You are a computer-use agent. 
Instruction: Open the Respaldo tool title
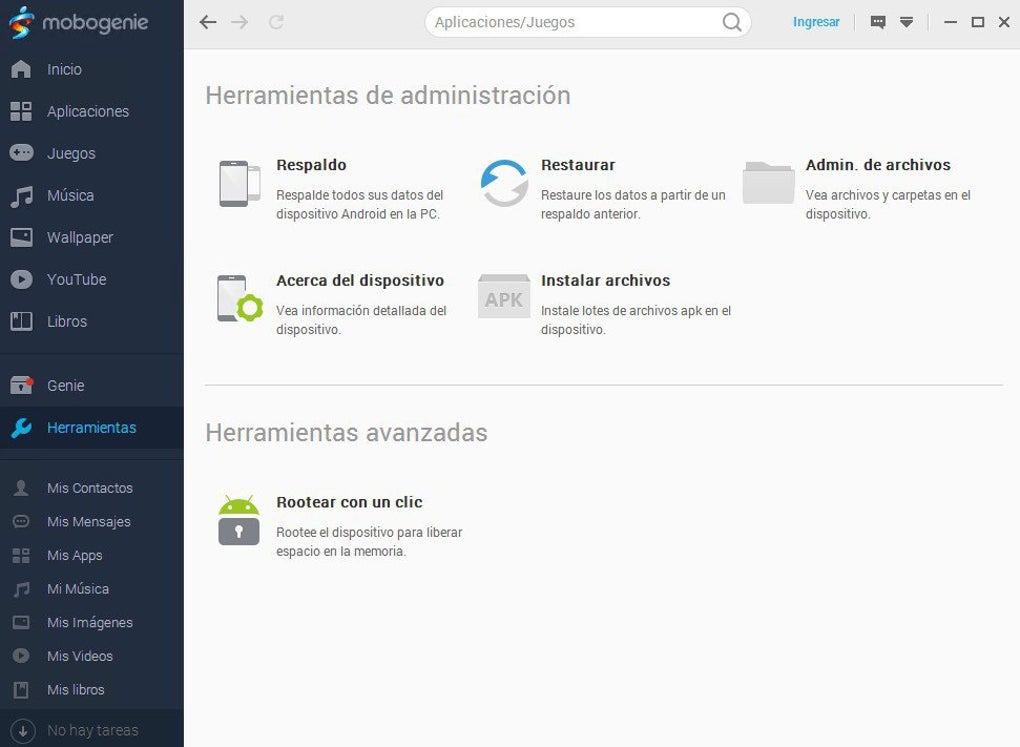click(311, 165)
